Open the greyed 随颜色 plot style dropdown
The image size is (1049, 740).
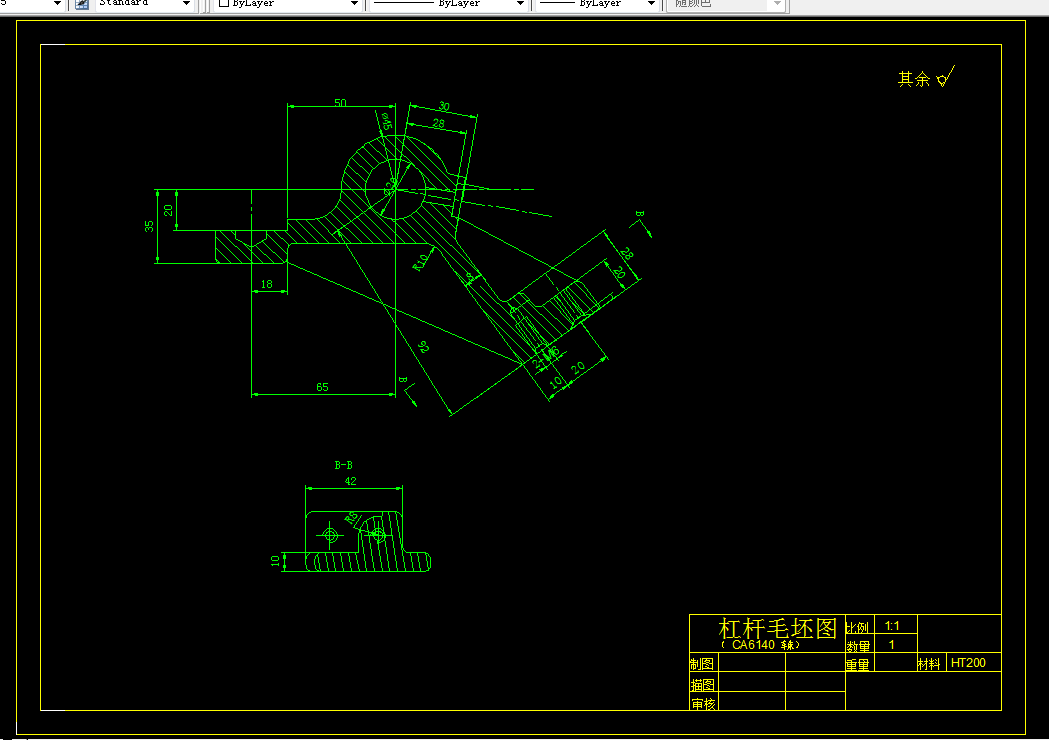[x=777, y=4]
